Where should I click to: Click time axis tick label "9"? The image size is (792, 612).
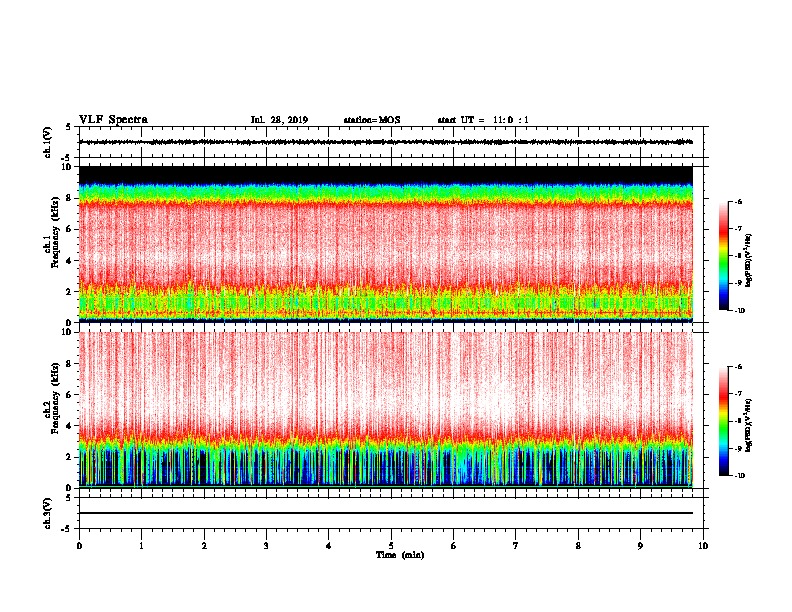point(640,546)
